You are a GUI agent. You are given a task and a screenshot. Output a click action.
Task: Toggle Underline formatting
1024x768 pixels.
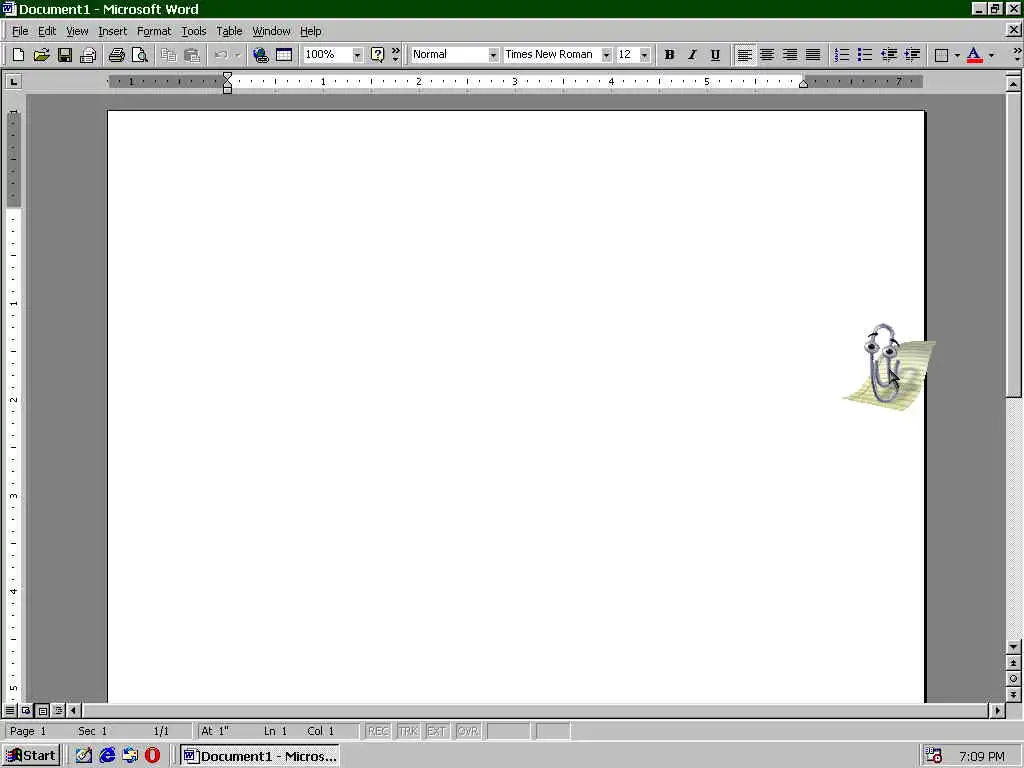coord(715,55)
